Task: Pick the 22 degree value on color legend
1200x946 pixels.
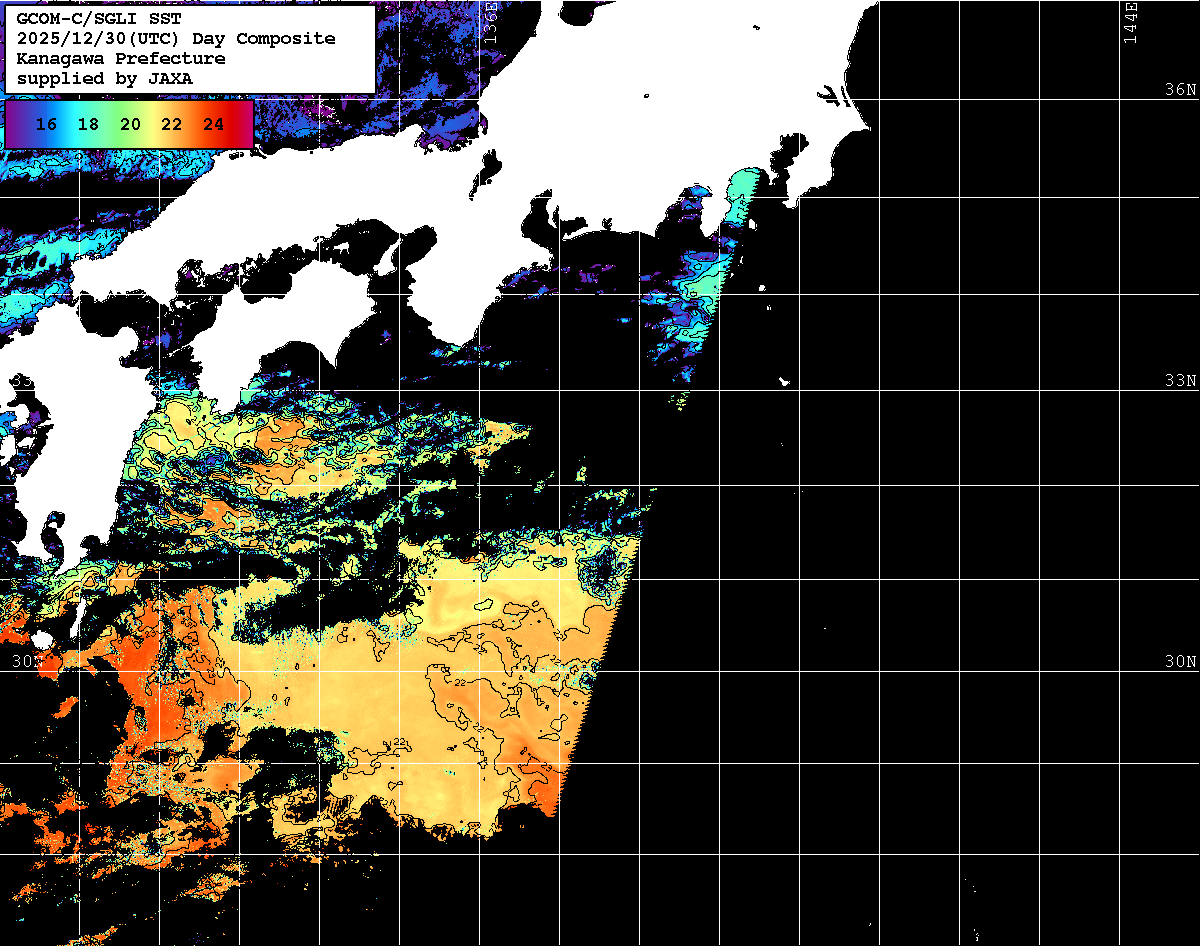Action: [171, 125]
